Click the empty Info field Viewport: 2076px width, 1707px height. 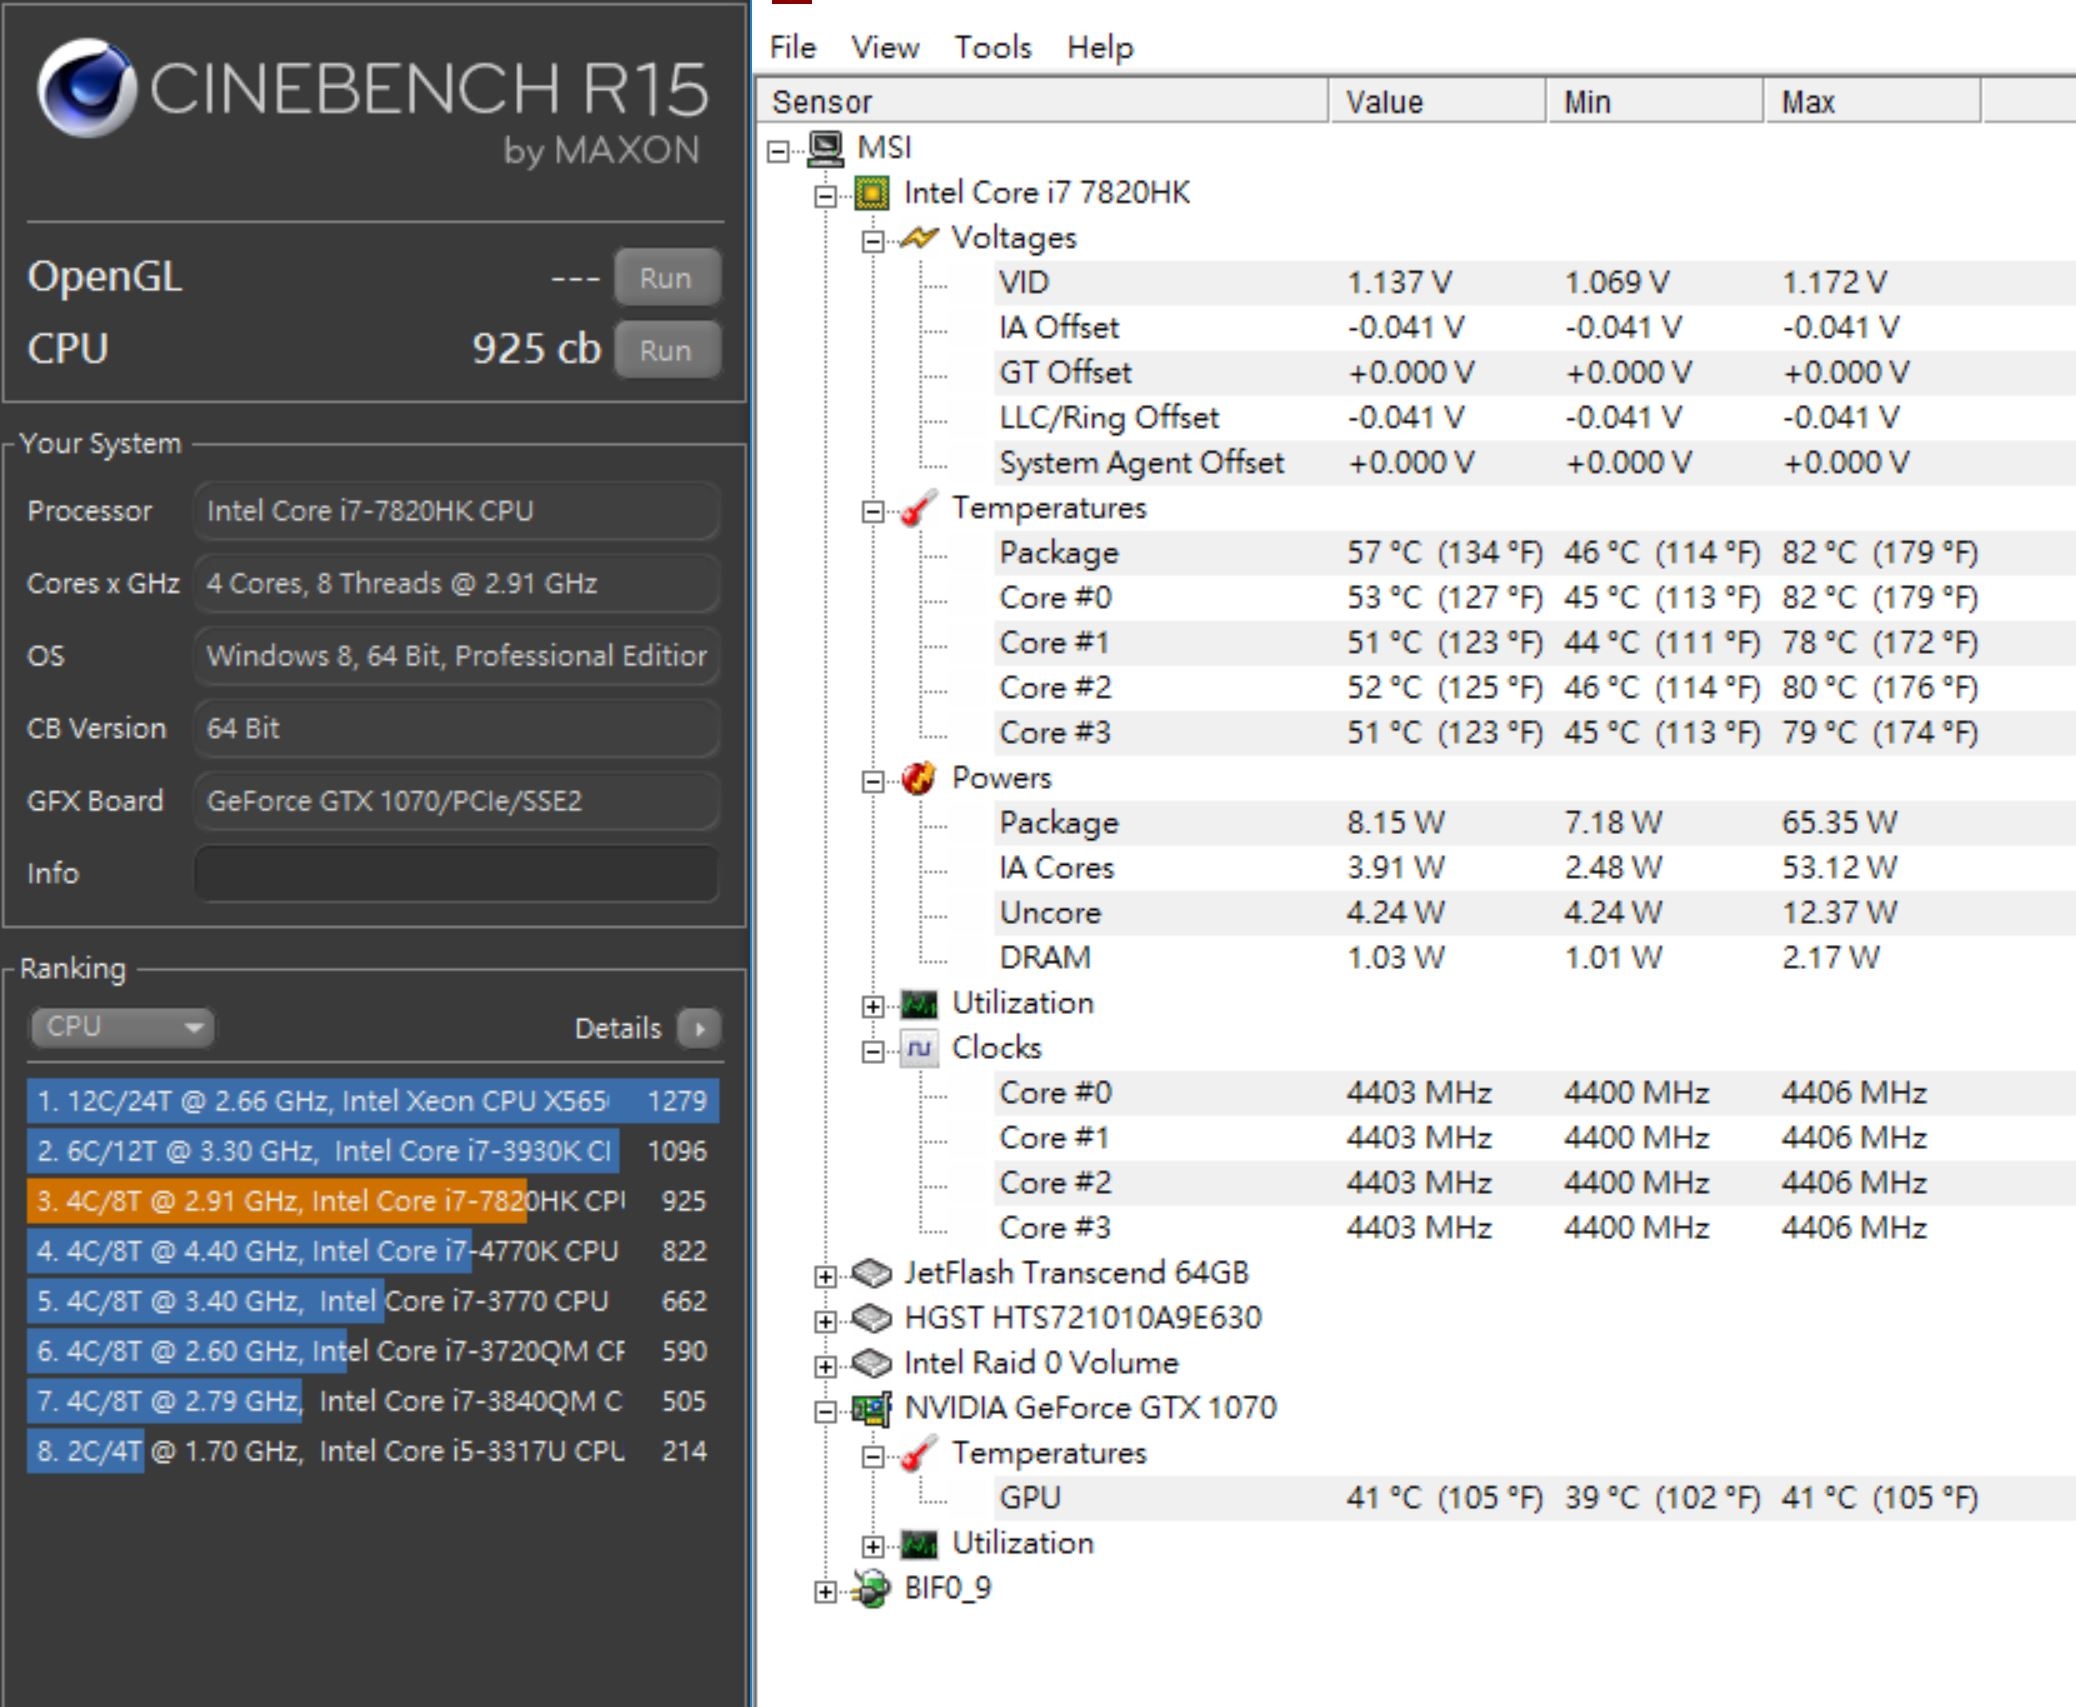(457, 873)
